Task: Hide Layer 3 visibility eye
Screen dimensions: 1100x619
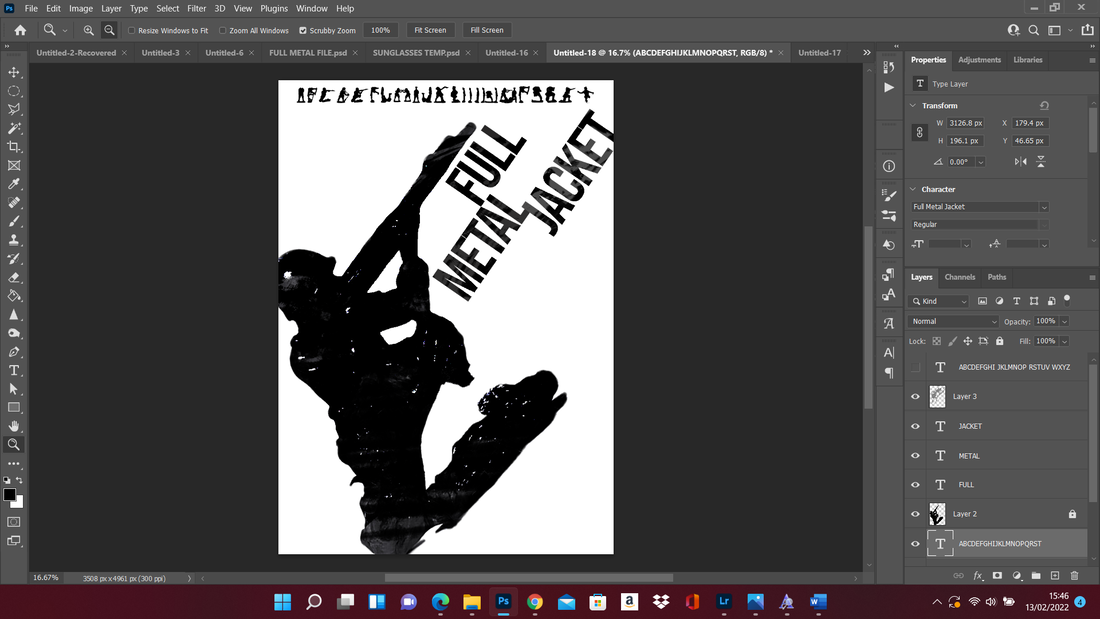Action: point(915,397)
